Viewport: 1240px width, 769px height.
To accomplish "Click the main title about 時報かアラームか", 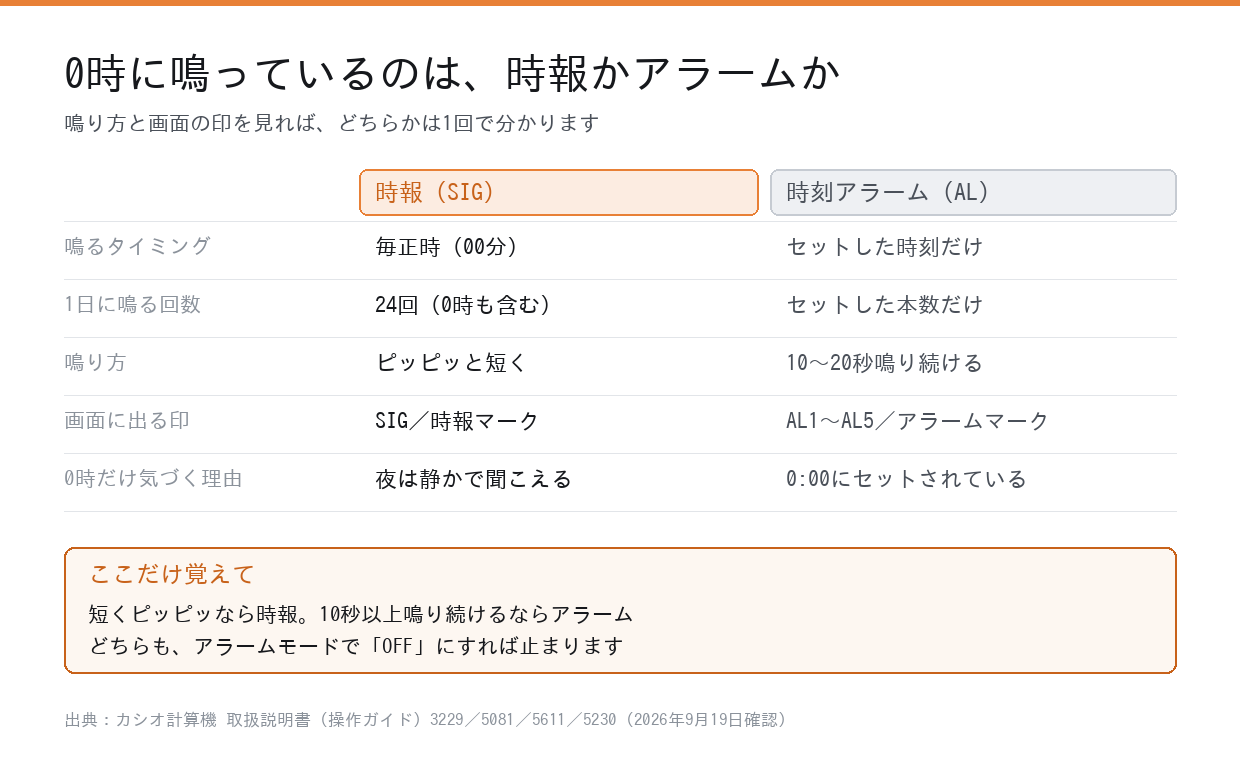I will pos(452,74).
